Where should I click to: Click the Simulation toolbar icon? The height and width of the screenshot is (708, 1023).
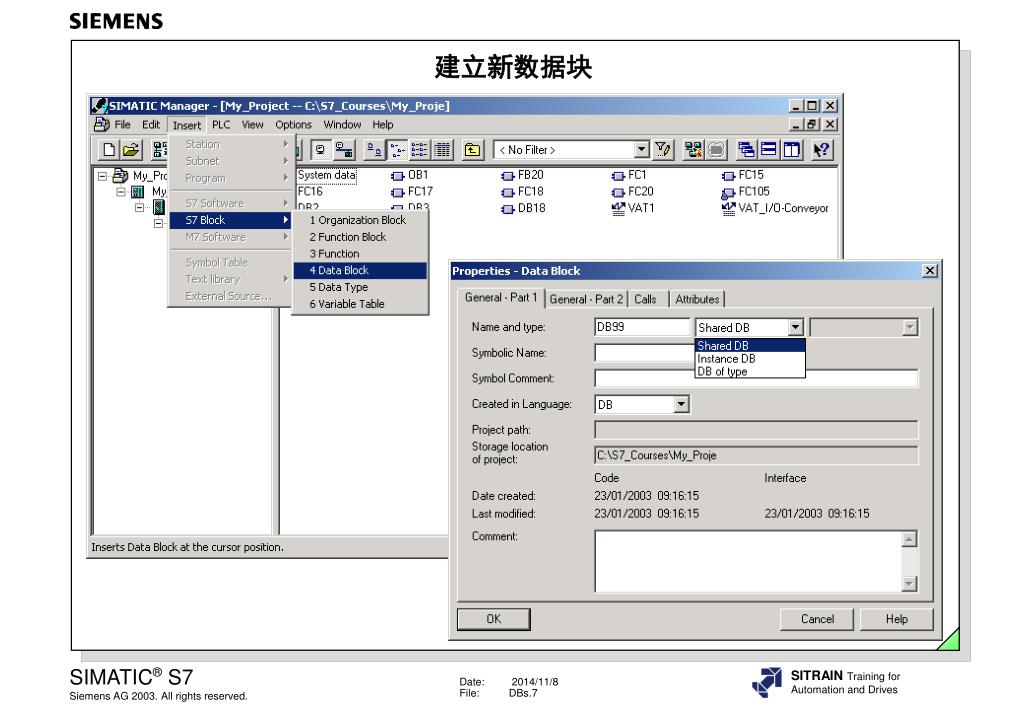(x=716, y=149)
